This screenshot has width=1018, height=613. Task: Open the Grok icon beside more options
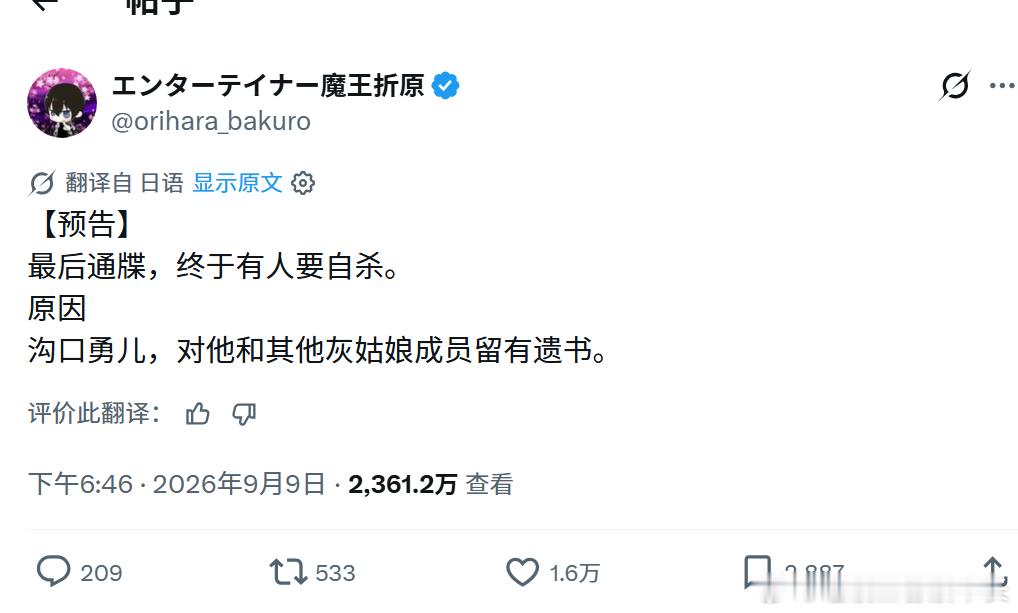coord(954,85)
